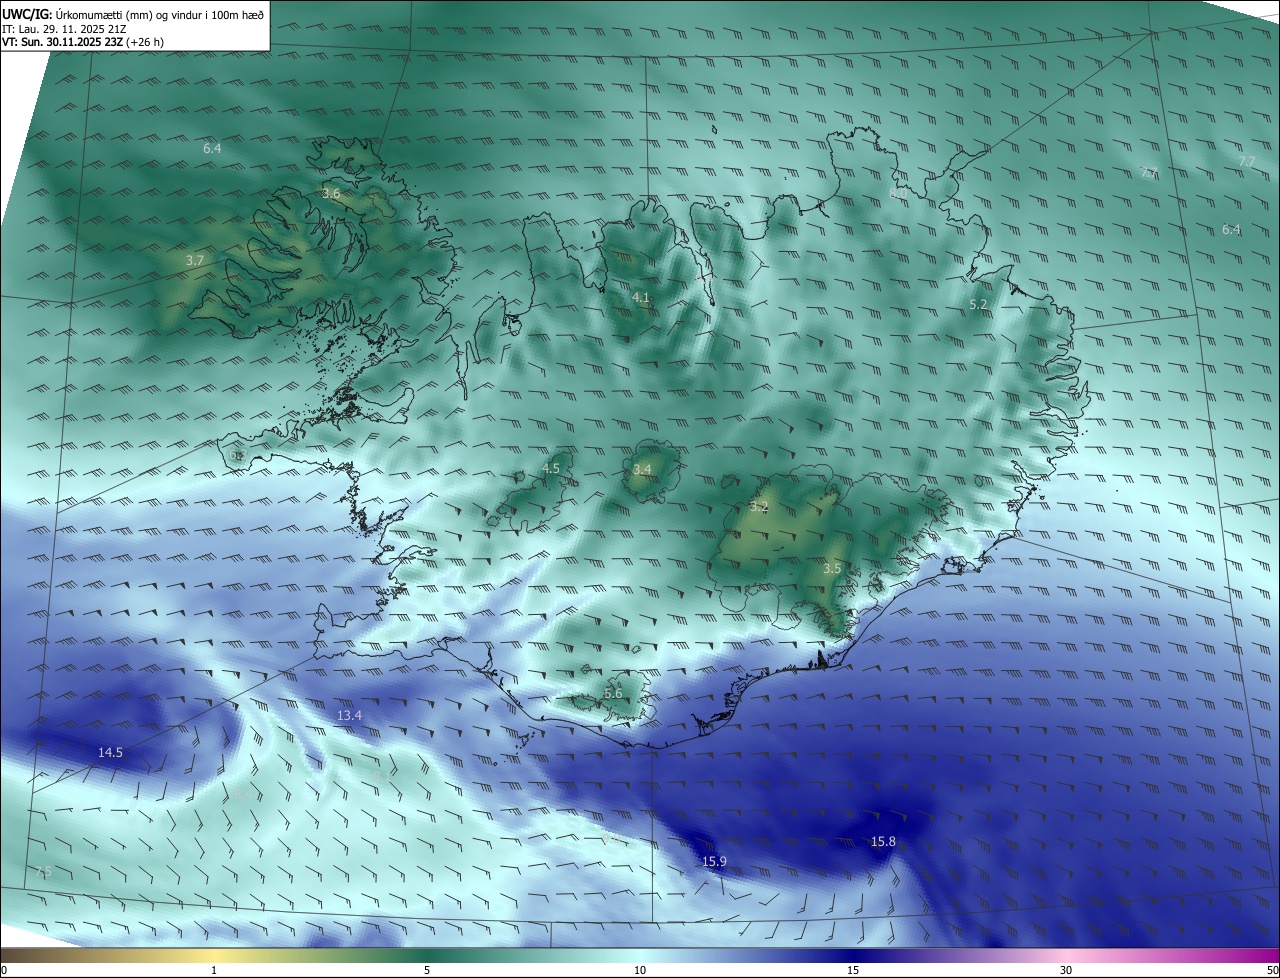This screenshot has height=978, width=1280.
Task: Click the 10 tick on the color scale
Action: (640, 970)
